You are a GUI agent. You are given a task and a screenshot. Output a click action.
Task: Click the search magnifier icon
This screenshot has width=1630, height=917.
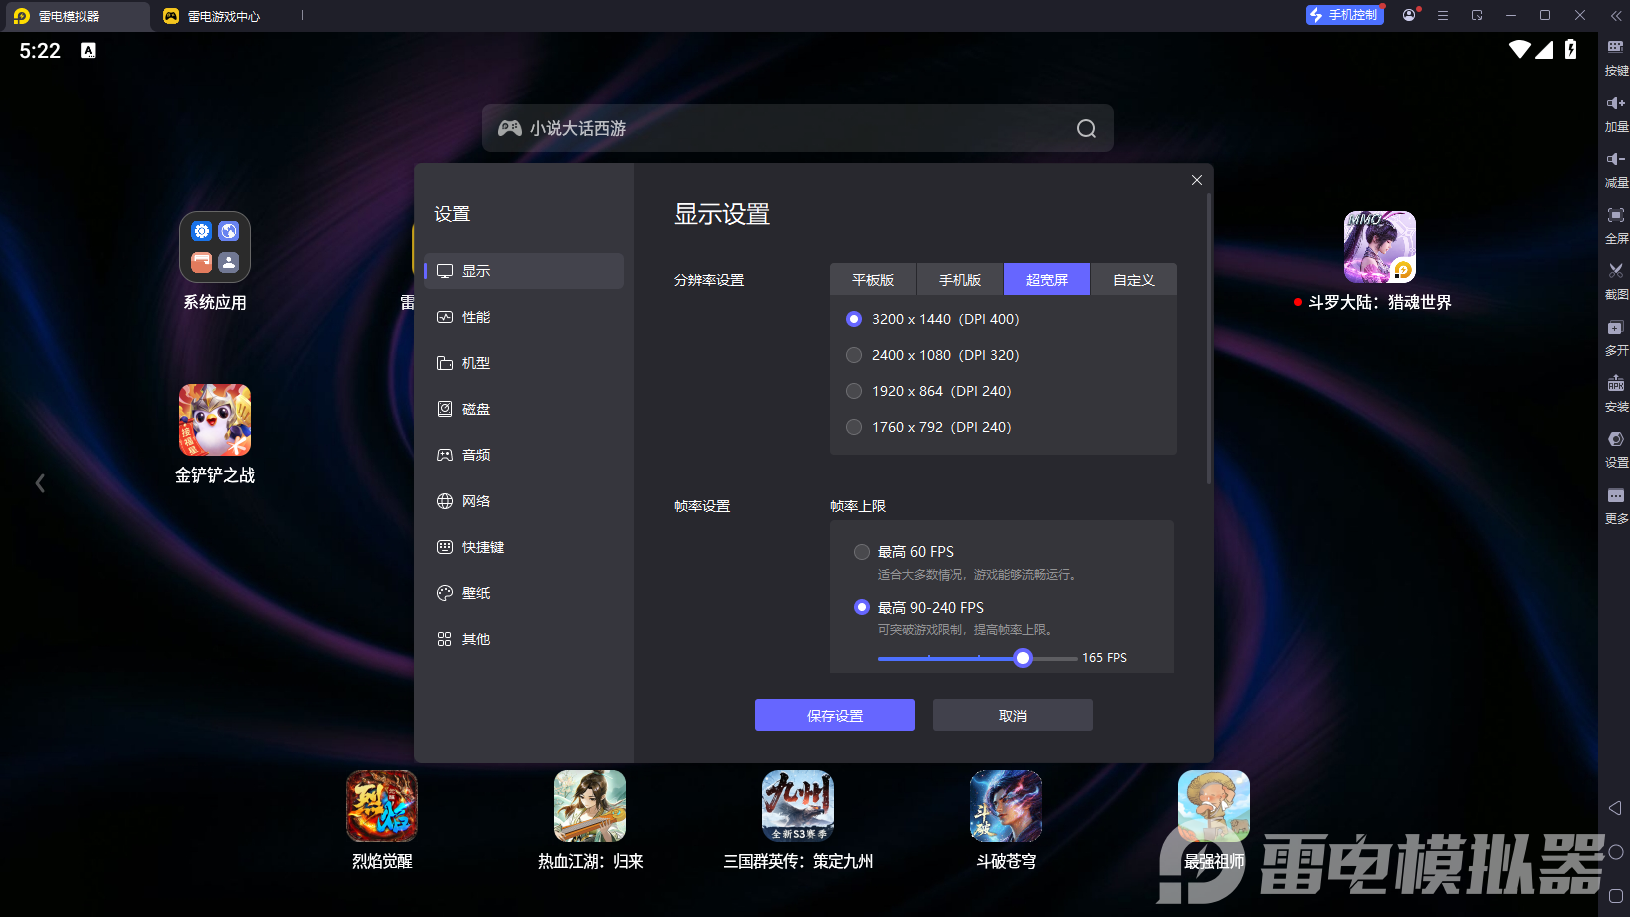(1086, 129)
